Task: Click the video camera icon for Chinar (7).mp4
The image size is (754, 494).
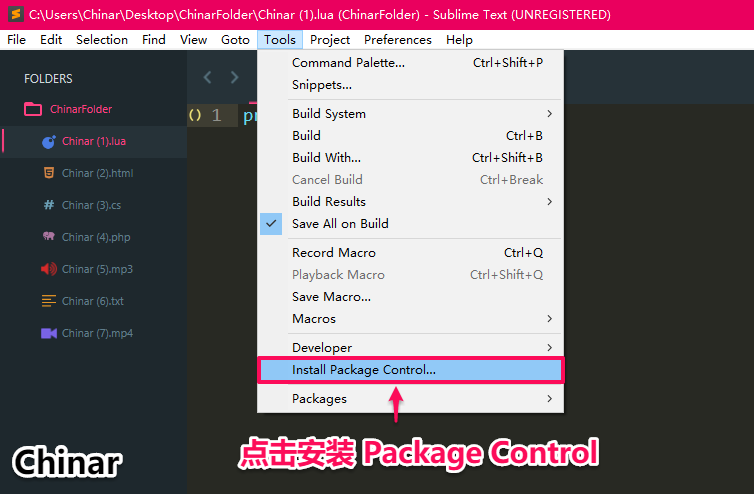Action: coord(49,333)
